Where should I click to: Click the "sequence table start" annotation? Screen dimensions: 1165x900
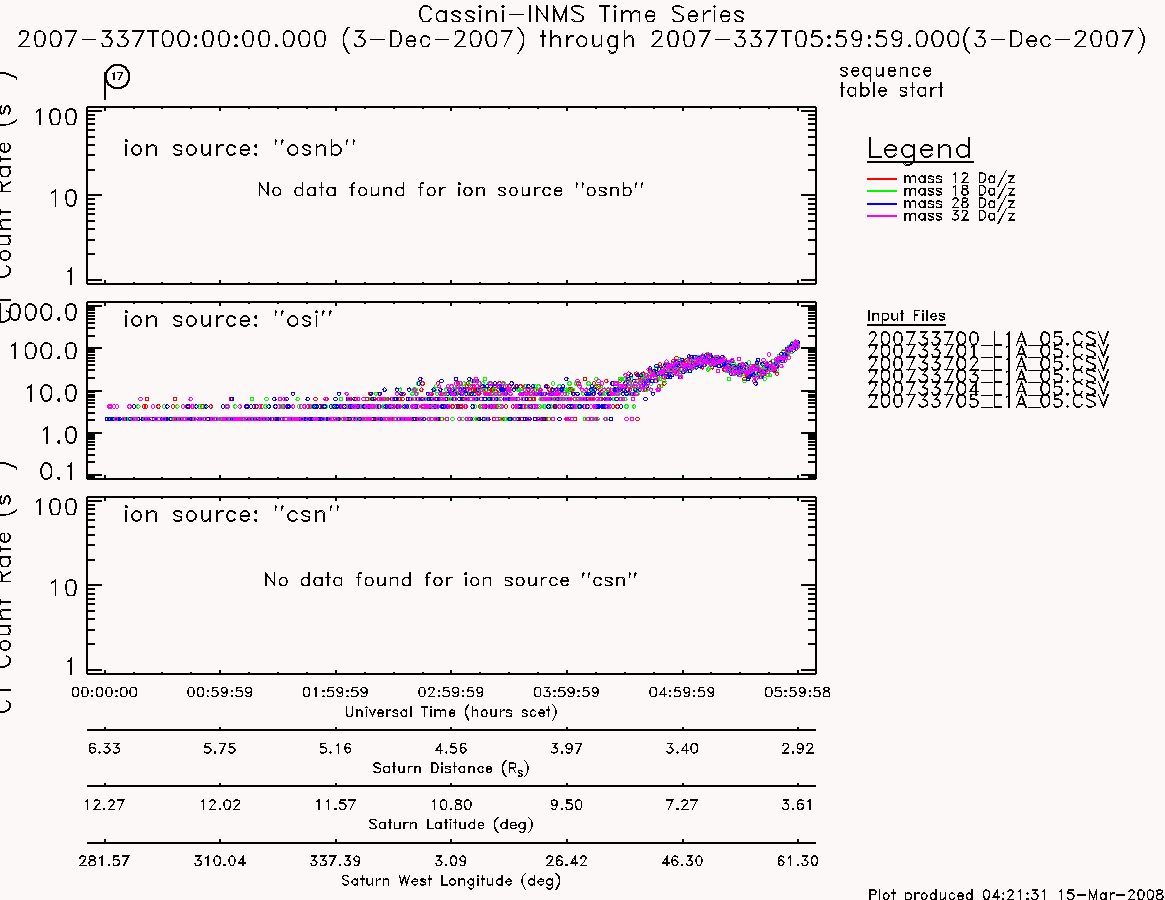click(x=891, y=80)
